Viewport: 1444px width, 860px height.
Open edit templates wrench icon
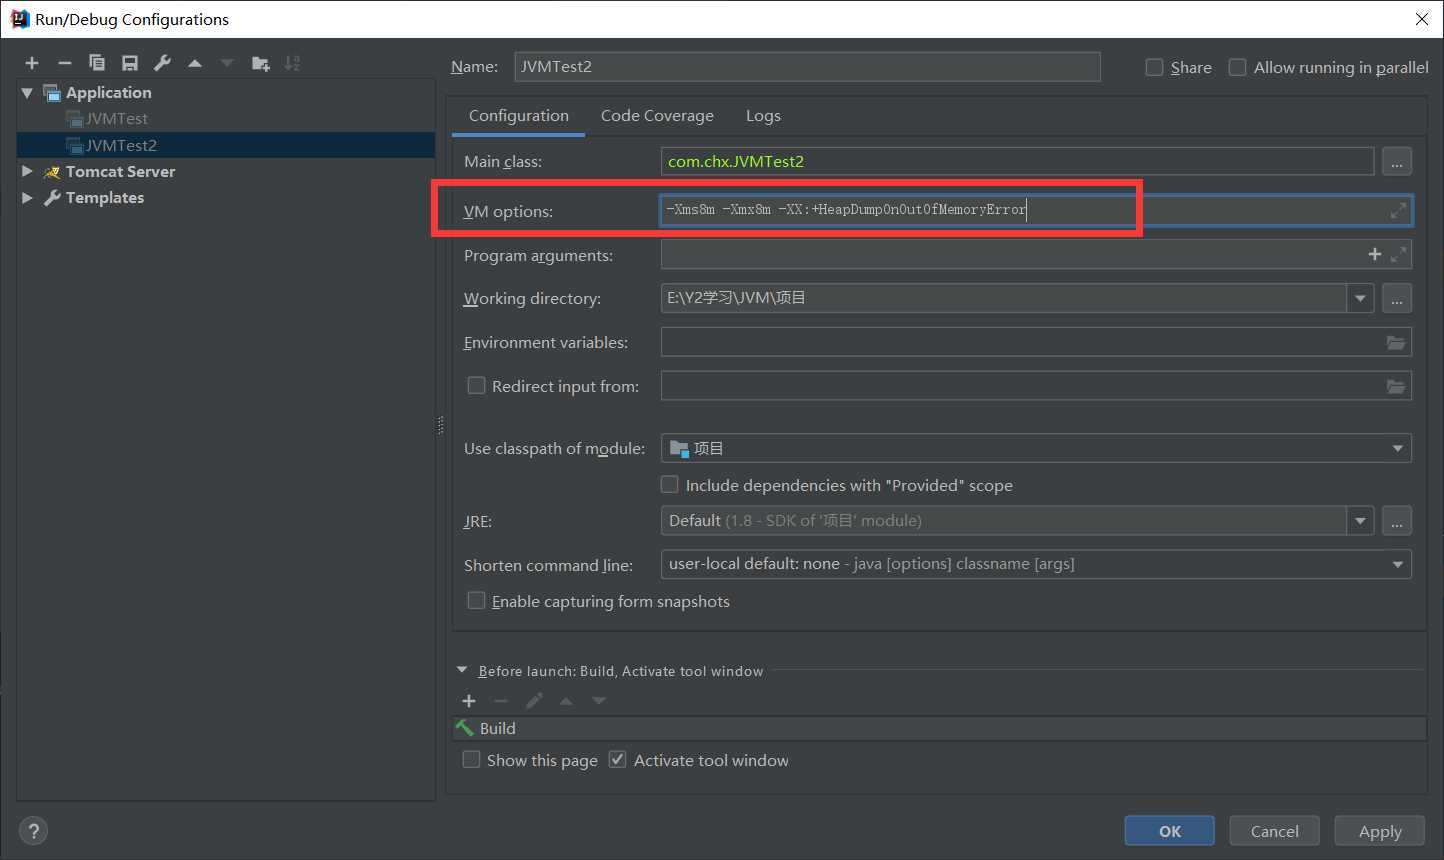coord(162,63)
